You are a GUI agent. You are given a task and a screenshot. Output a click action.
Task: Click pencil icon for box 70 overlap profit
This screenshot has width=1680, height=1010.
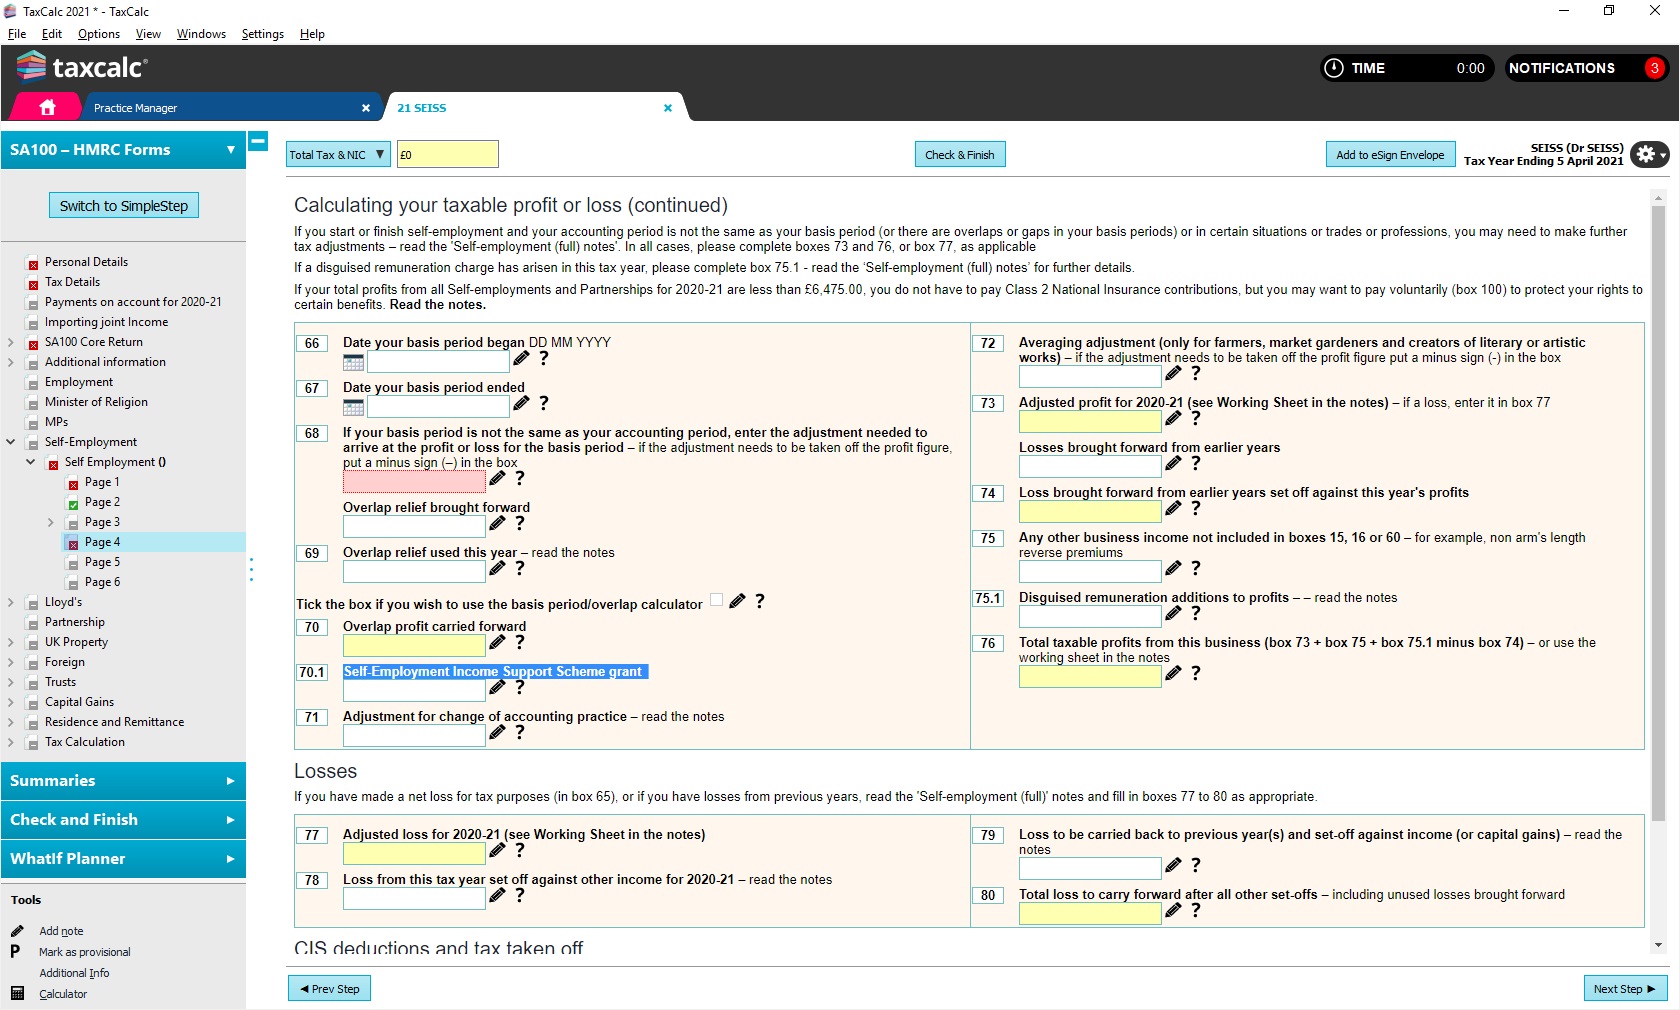pyautogui.click(x=497, y=642)
